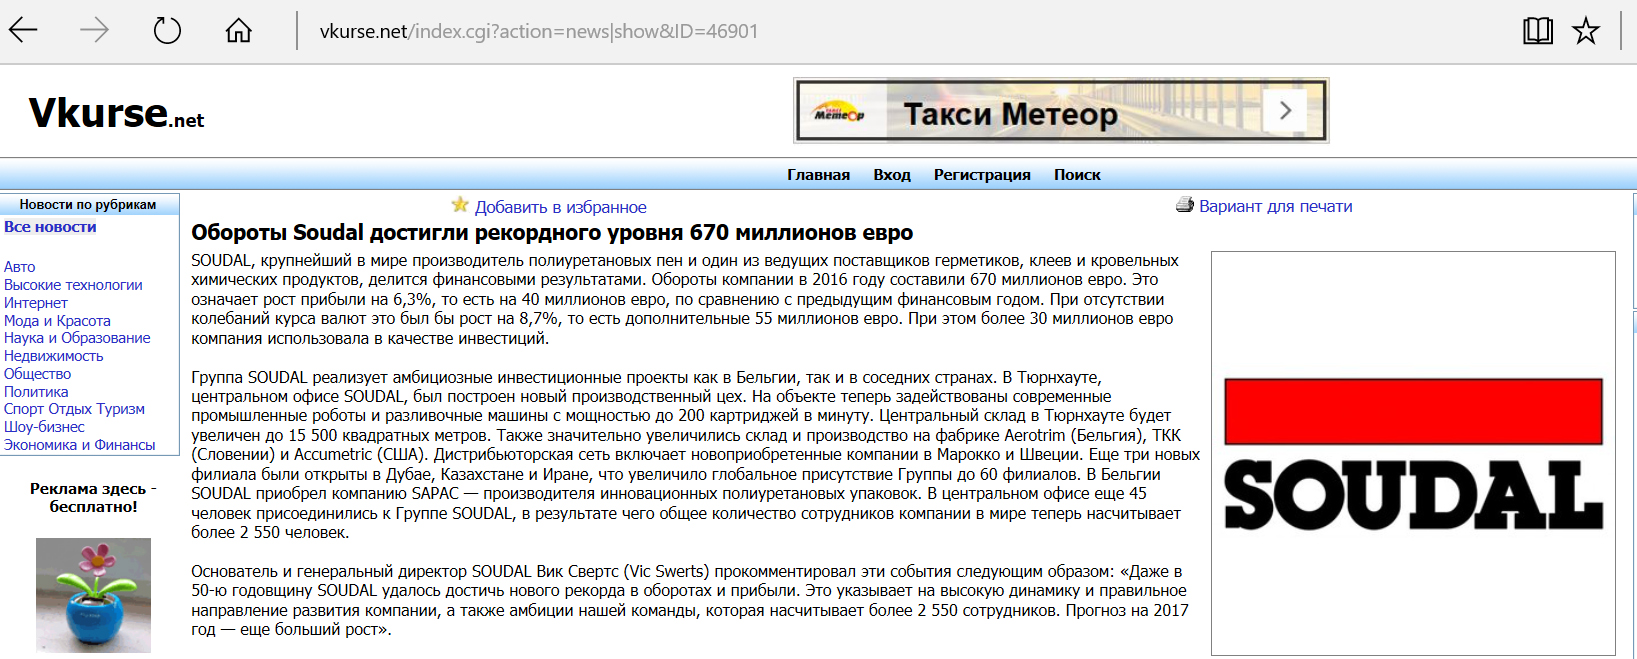Open the Недвижимость category
The width and height of the screenshot is (1637, 659).
coord(53,356)
